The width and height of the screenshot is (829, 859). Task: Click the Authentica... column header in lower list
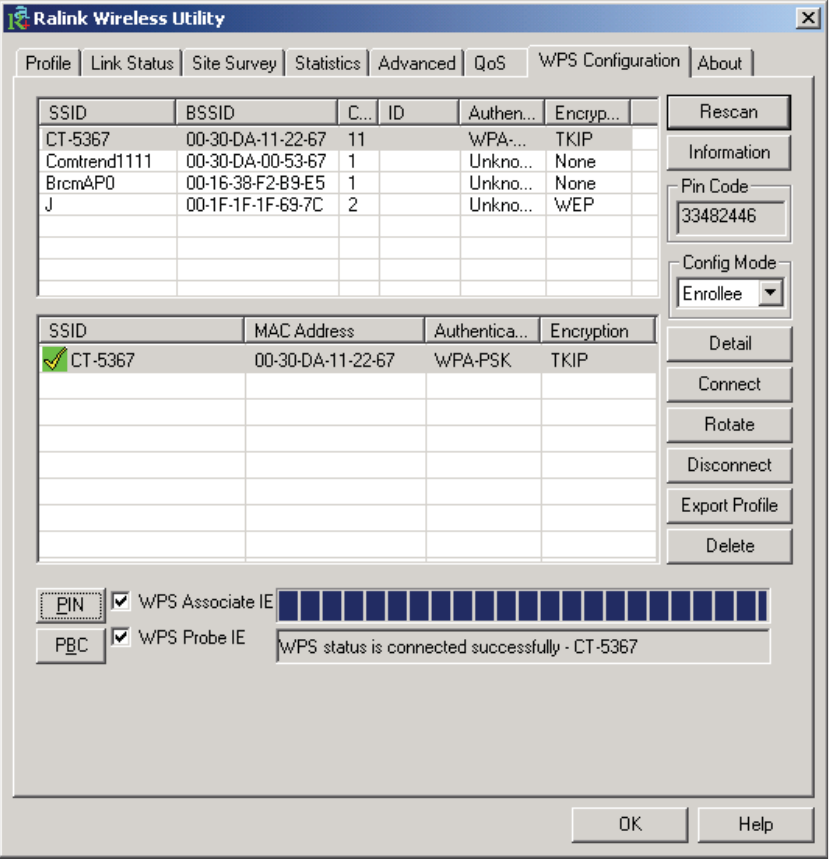[483, 331]
